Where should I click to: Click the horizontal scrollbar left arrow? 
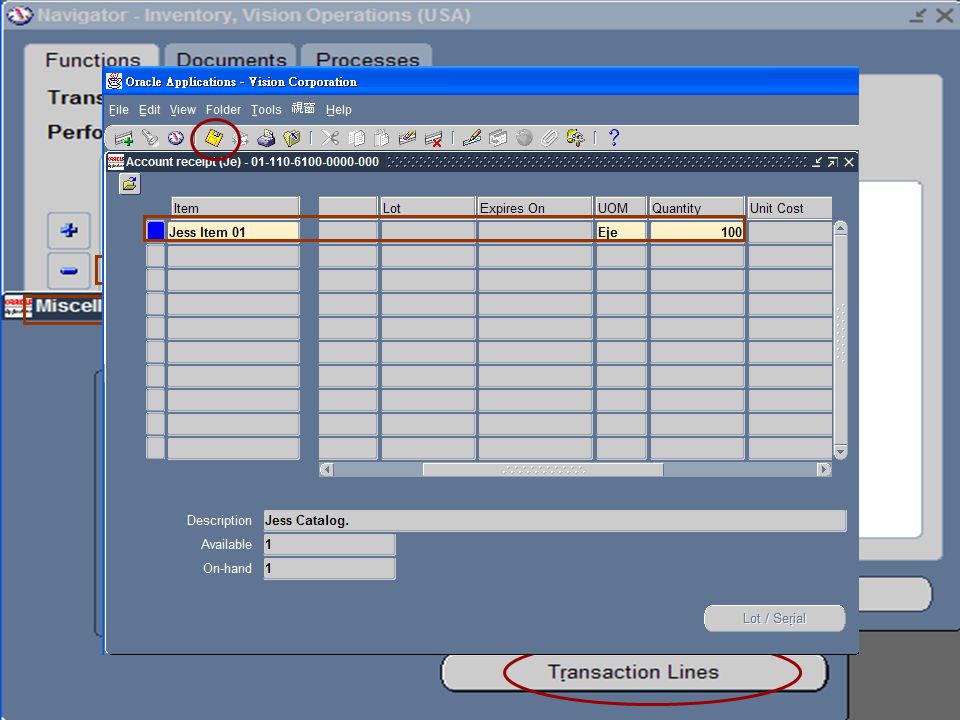(x=327, y=470)
